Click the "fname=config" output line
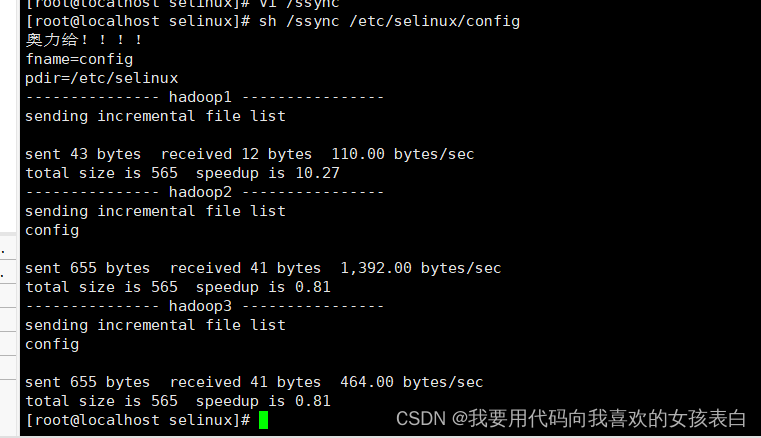 point(79,59)
